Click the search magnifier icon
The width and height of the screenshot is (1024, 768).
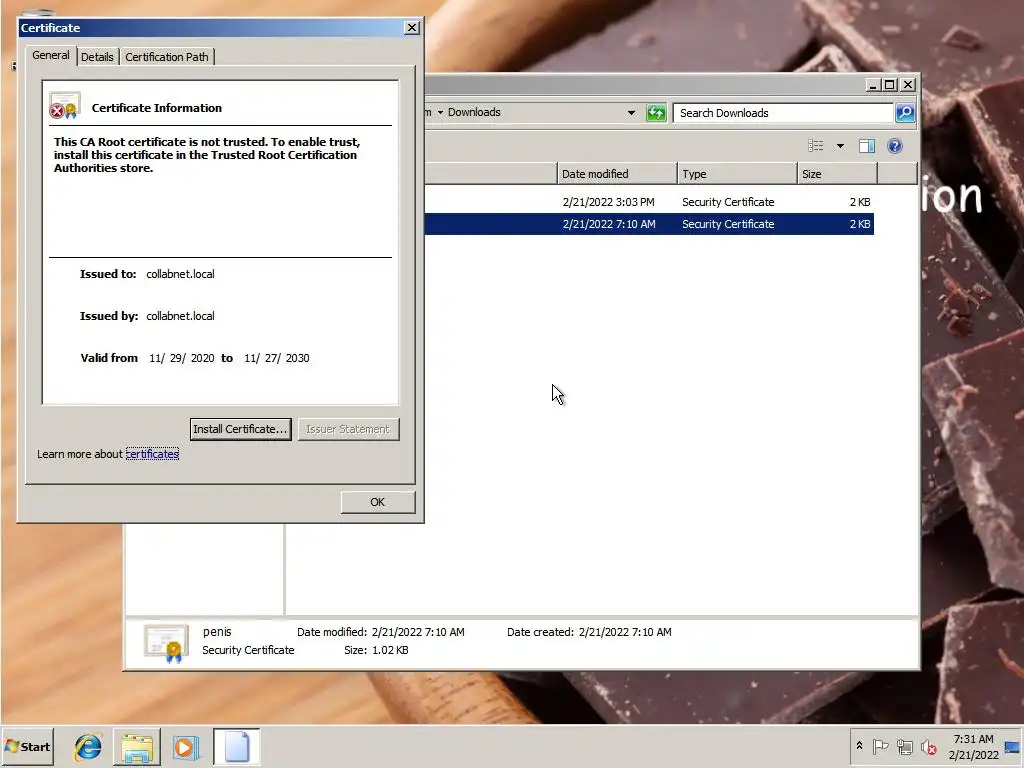click(904, 113)
